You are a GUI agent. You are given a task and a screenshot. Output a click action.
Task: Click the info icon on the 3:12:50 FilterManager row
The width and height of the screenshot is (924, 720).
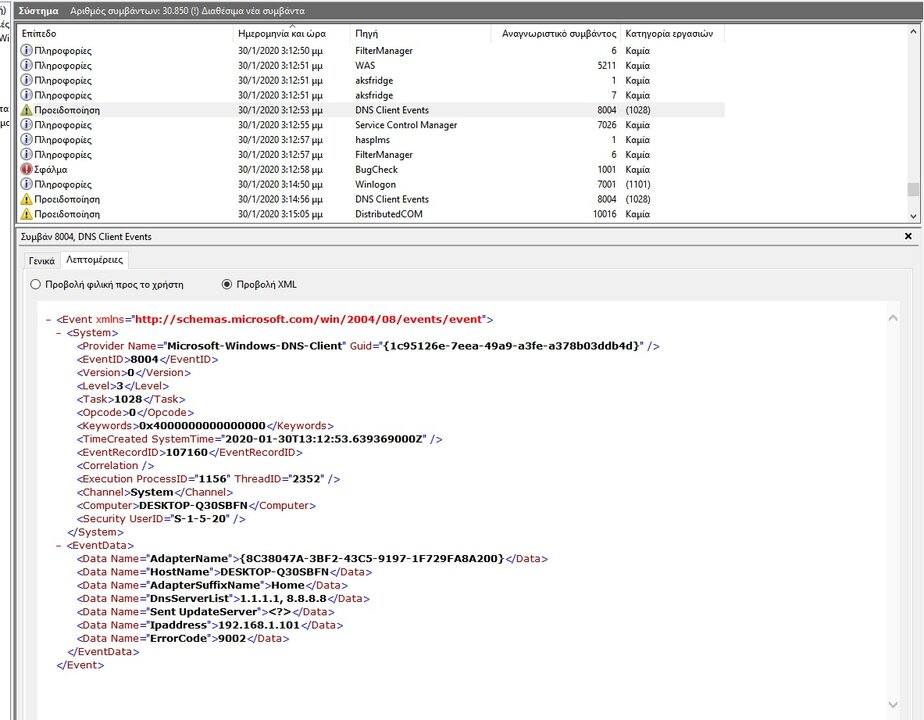26,51
